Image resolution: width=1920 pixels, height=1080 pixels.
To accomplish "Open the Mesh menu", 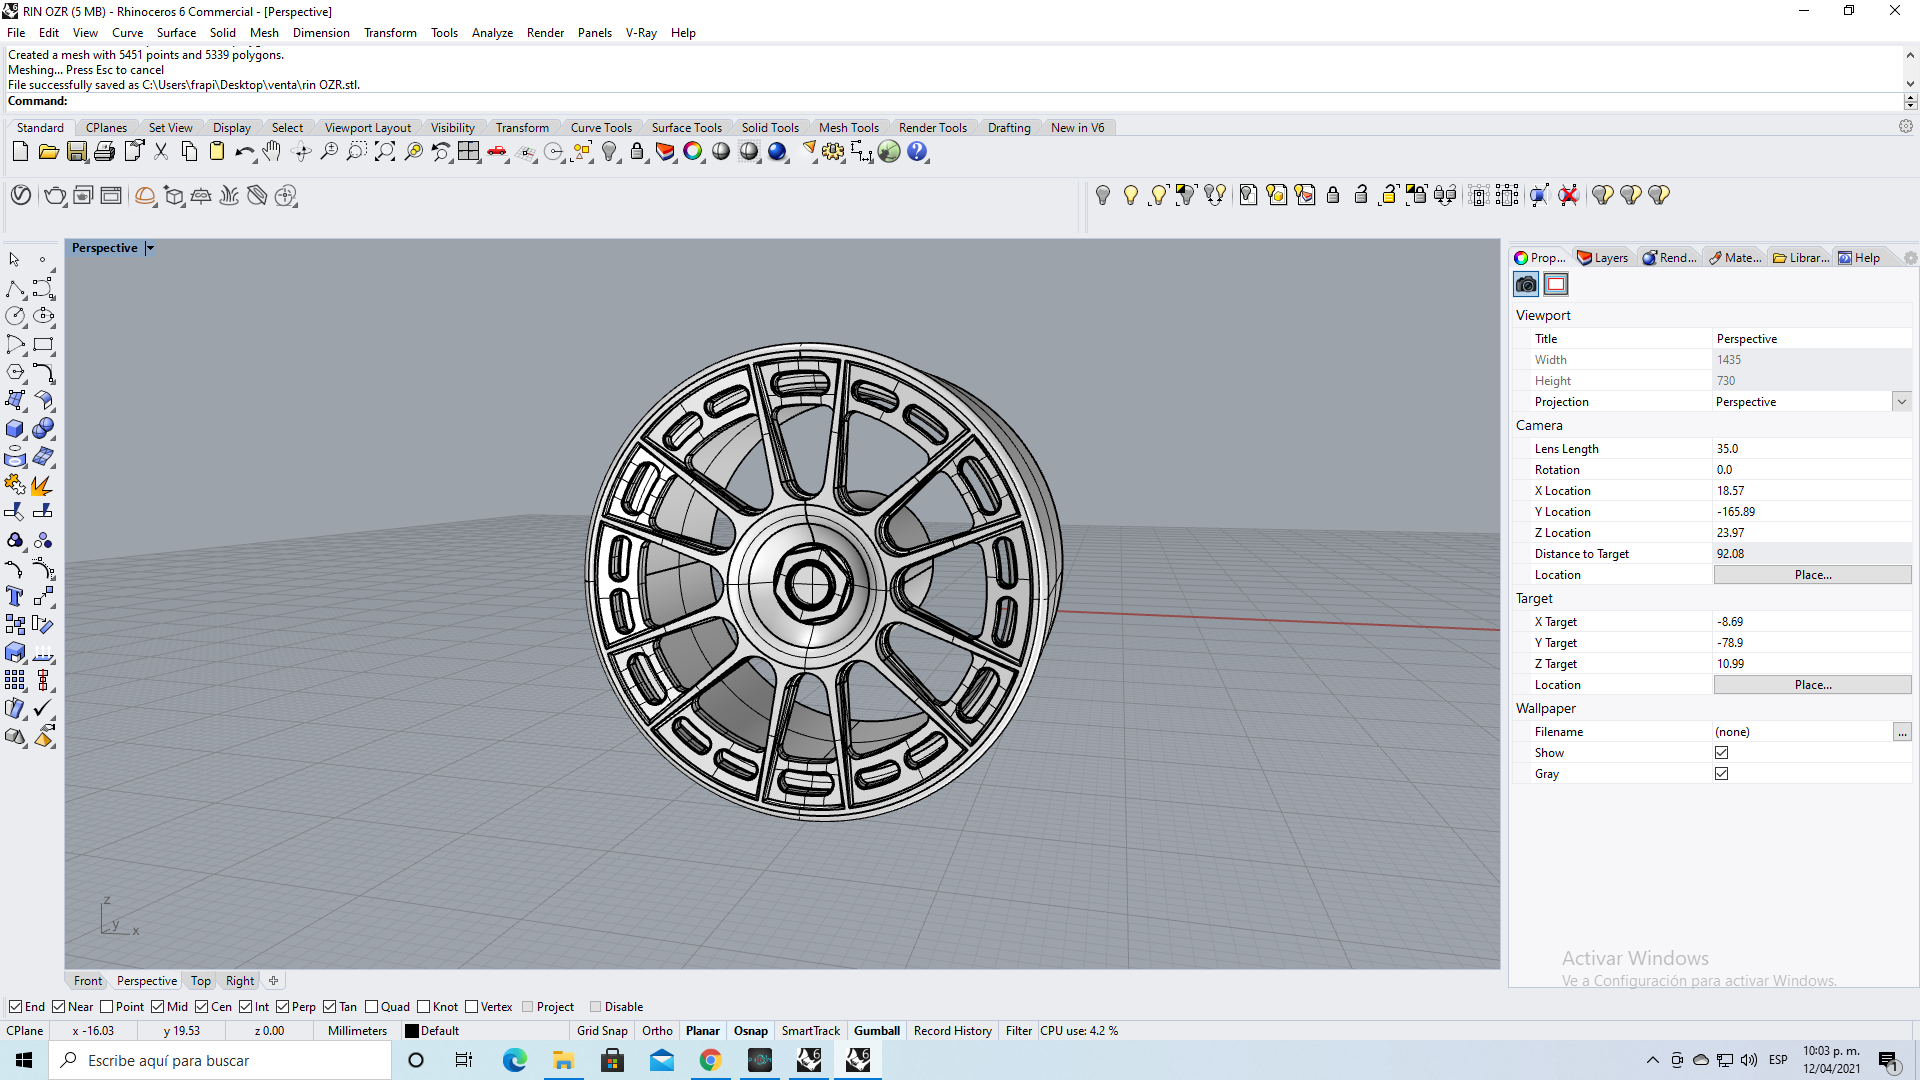I will pos(264,33).
